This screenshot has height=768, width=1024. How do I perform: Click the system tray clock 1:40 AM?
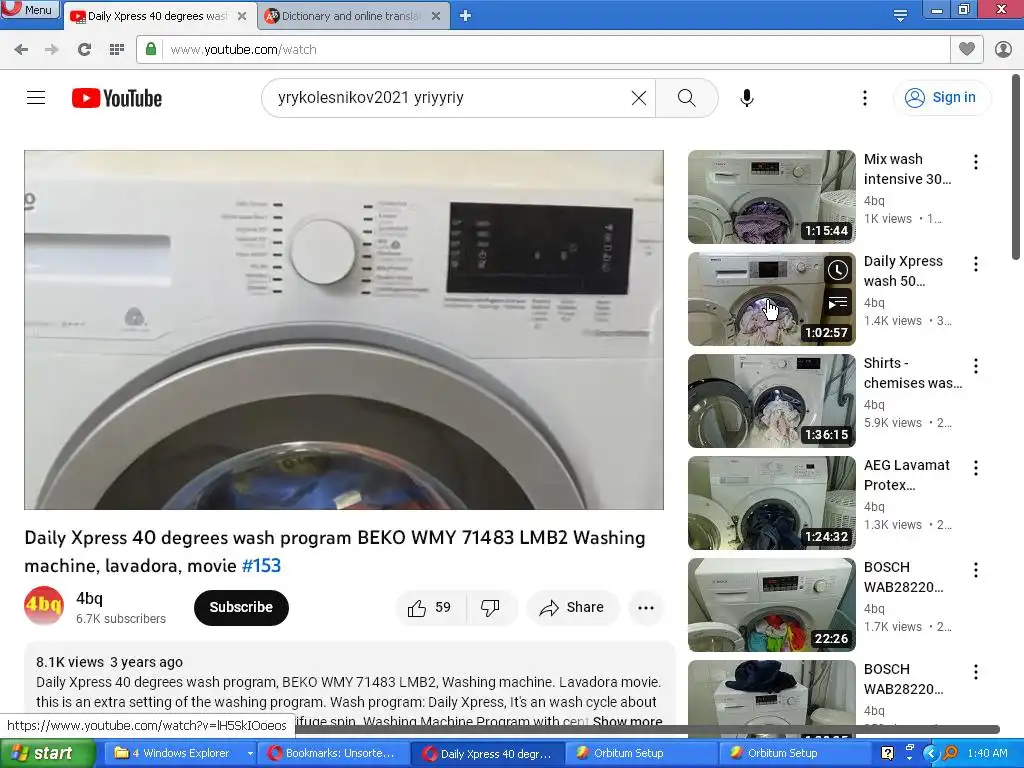tap(987, 753)
